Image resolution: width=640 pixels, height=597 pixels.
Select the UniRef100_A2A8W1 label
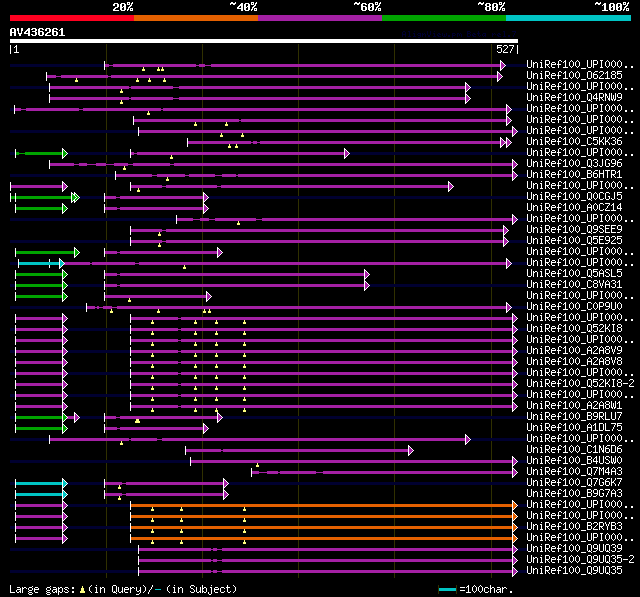574,406
